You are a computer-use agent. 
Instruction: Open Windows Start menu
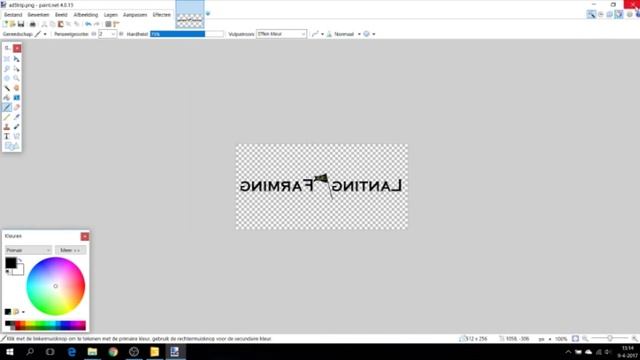tap(9, 352)
